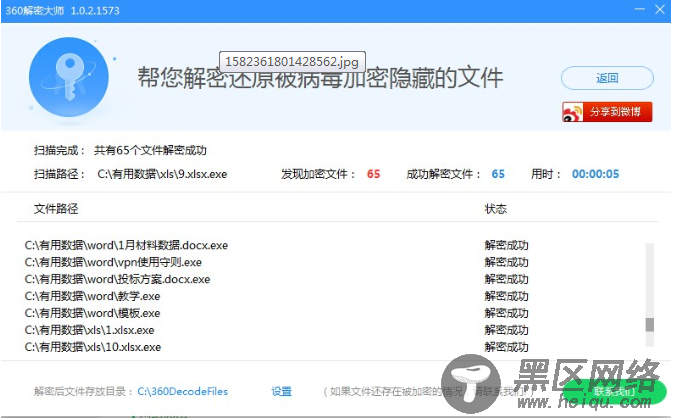
Task: Click the 状态 column header
Action: (496, 209)
